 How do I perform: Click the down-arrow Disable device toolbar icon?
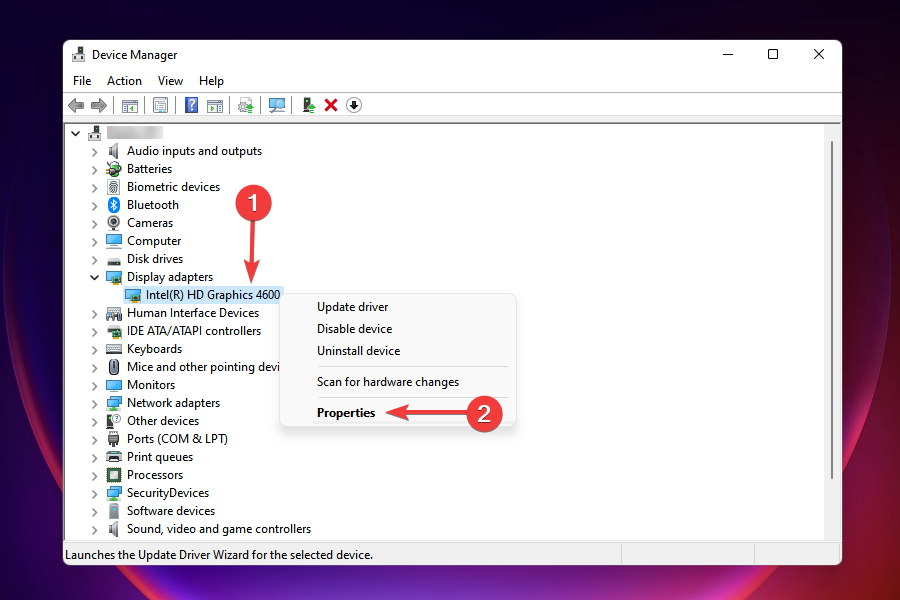click(x=354, y=105)
